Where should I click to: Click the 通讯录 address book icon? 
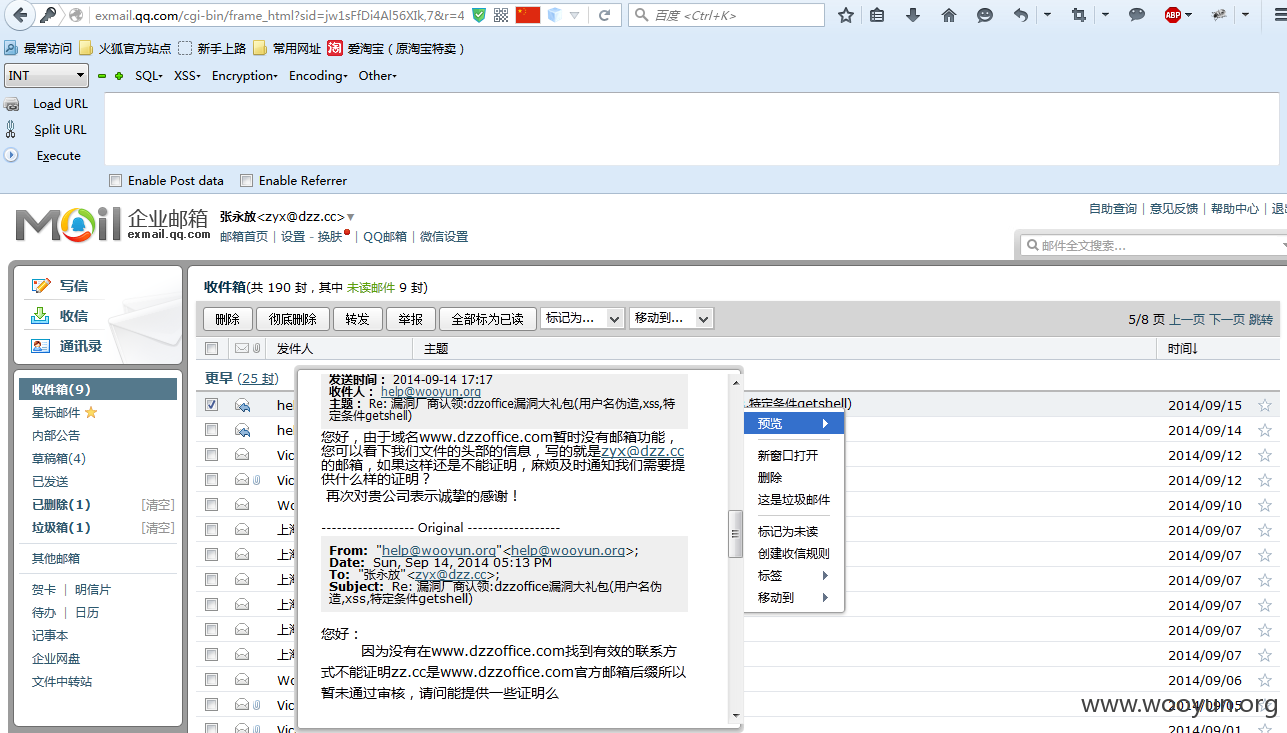pos(41,346)
